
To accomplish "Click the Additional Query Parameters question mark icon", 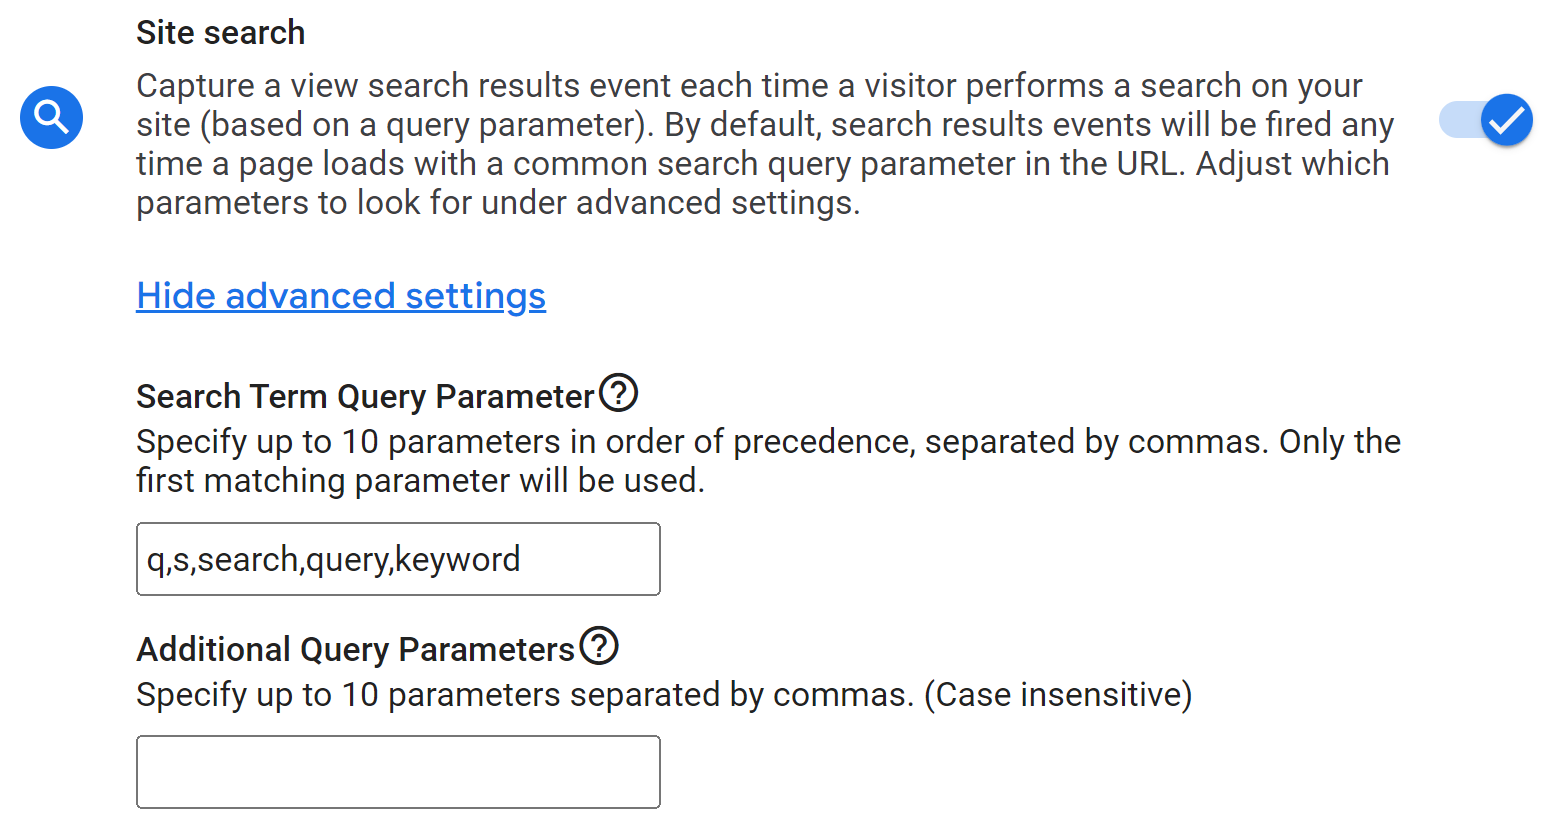I will pos(599,647).
